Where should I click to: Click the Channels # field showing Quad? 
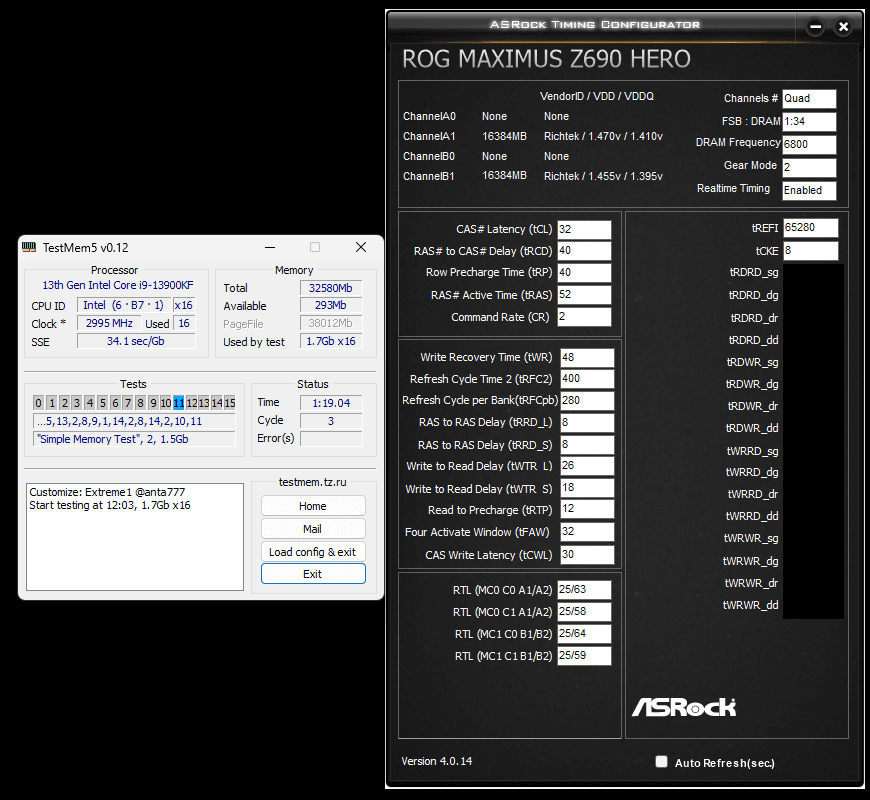pos(809,99)
